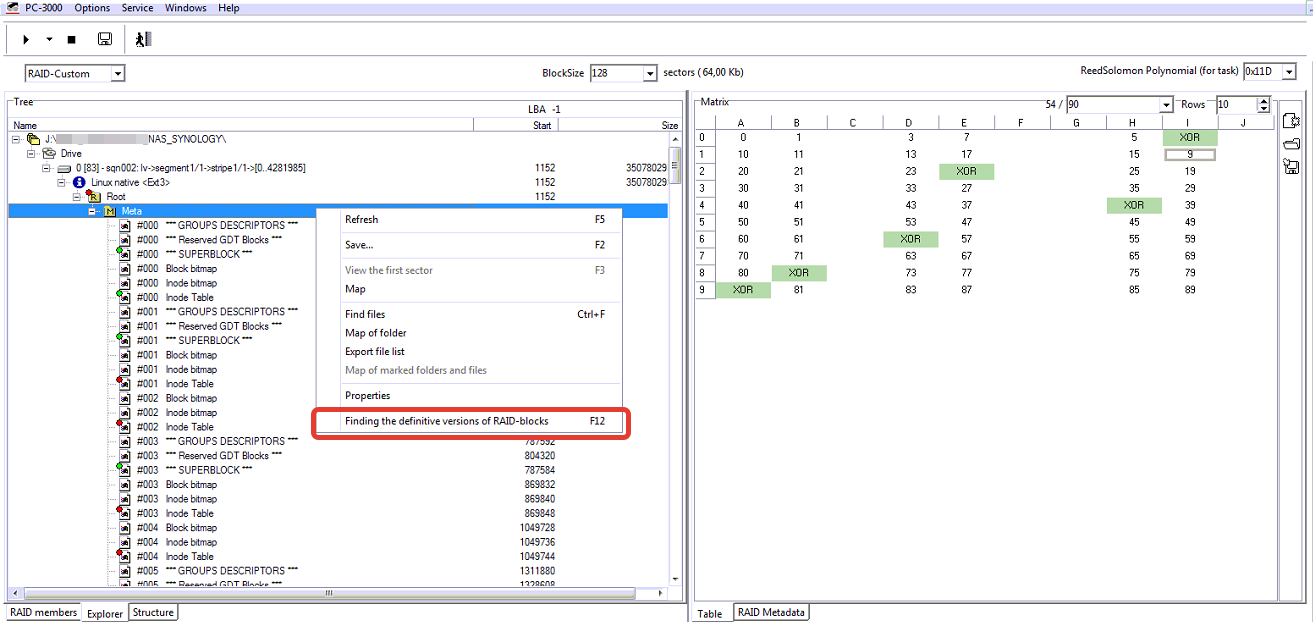
Task: Click the yellow M icon of Meta
Action: (x=110, y=211)
